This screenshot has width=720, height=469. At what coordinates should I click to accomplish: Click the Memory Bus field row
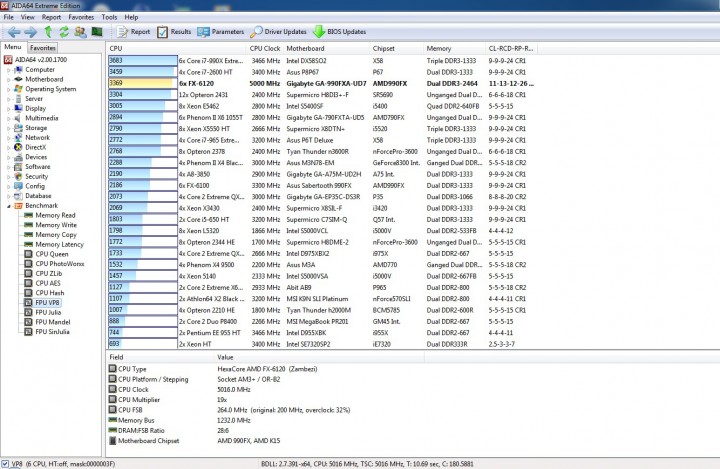coord(230,420)
